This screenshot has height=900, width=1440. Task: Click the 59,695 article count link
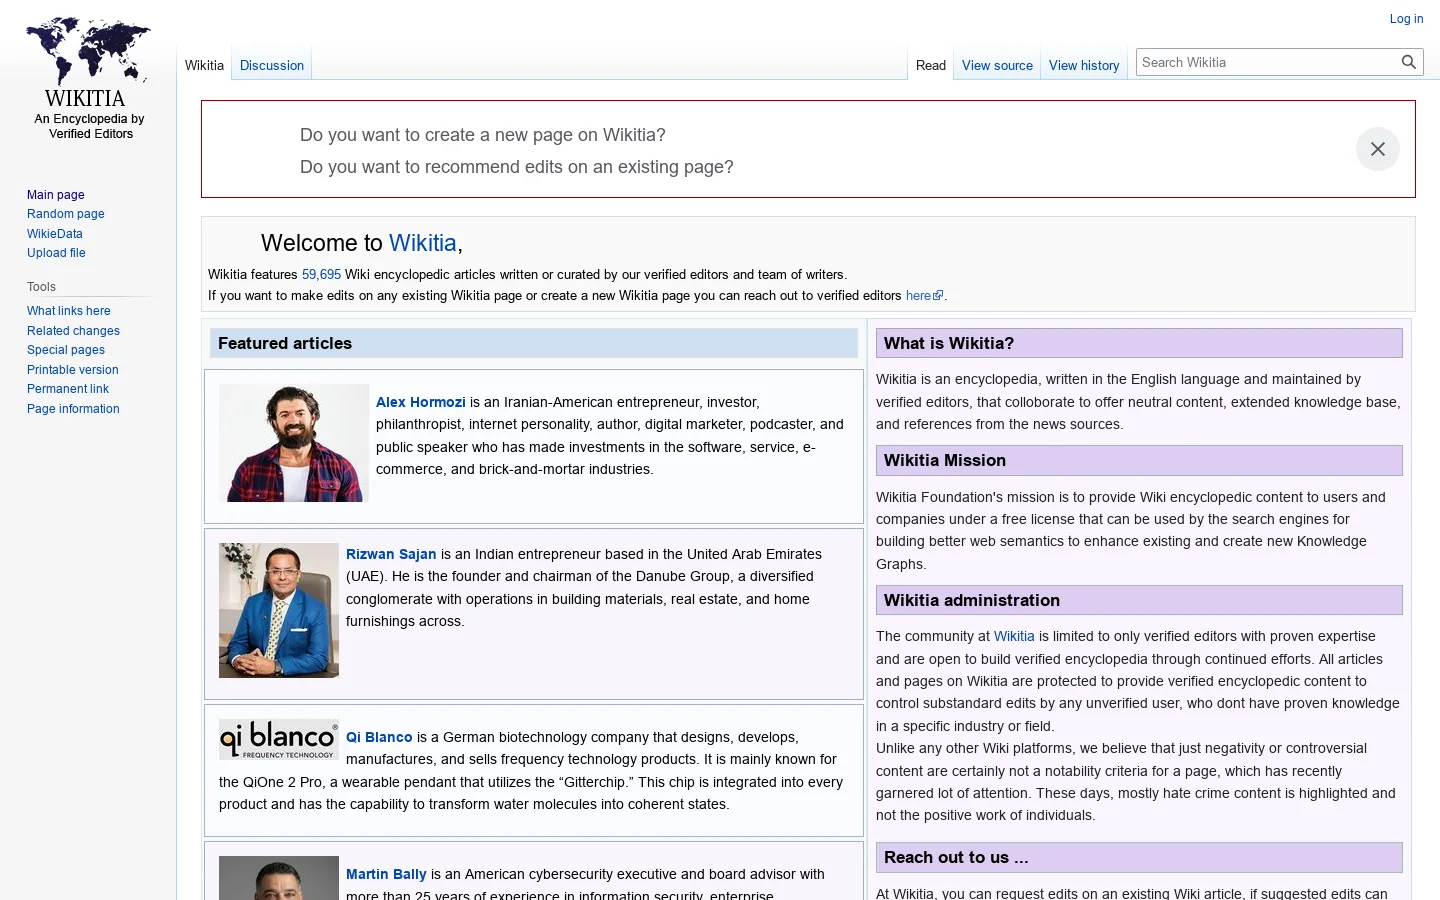click(x=321, y=274)
